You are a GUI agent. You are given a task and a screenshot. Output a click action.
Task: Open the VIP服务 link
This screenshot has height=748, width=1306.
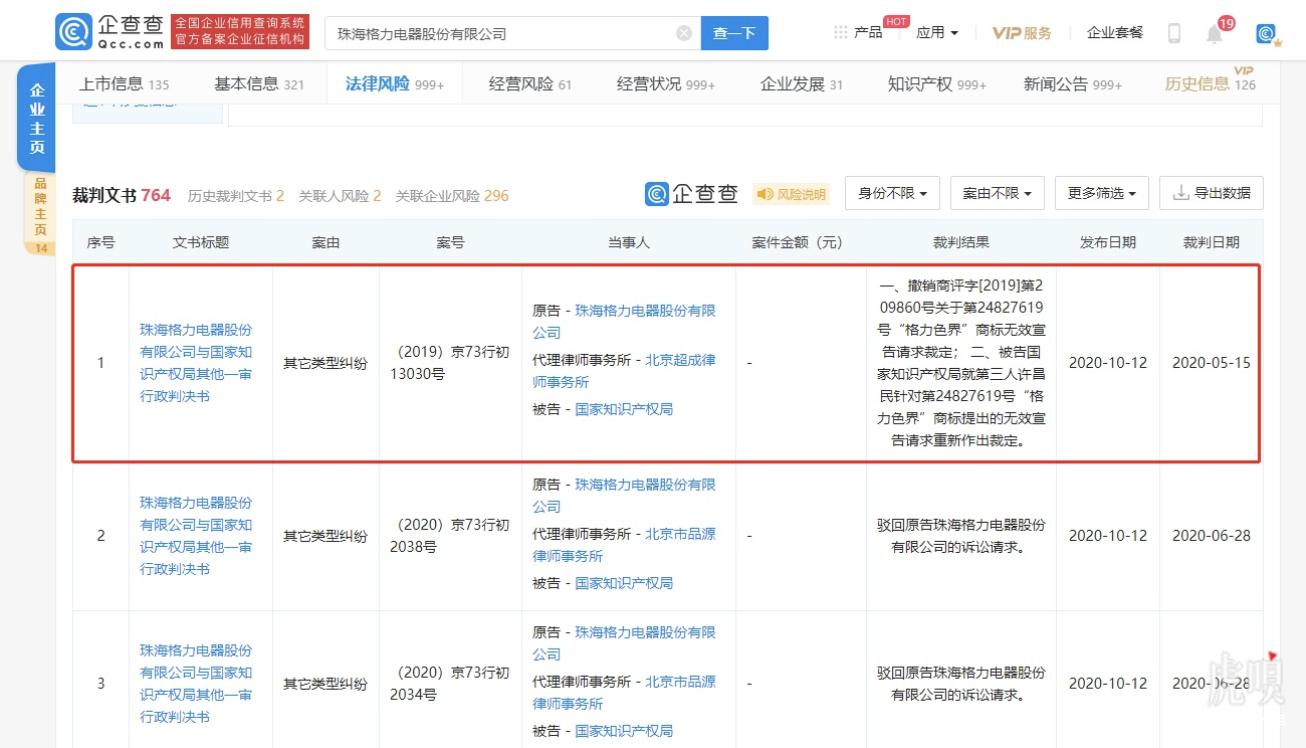click(x=1021, y=33)
